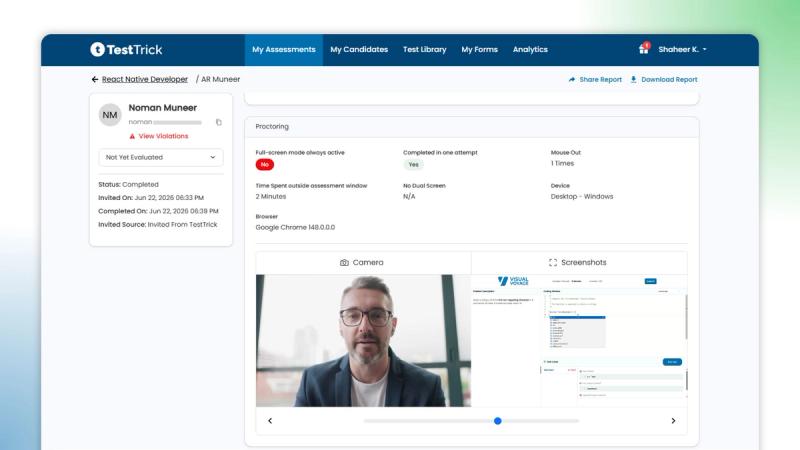
Task: Copy candidate email with copy icon
Action: (x=219, y=122)
